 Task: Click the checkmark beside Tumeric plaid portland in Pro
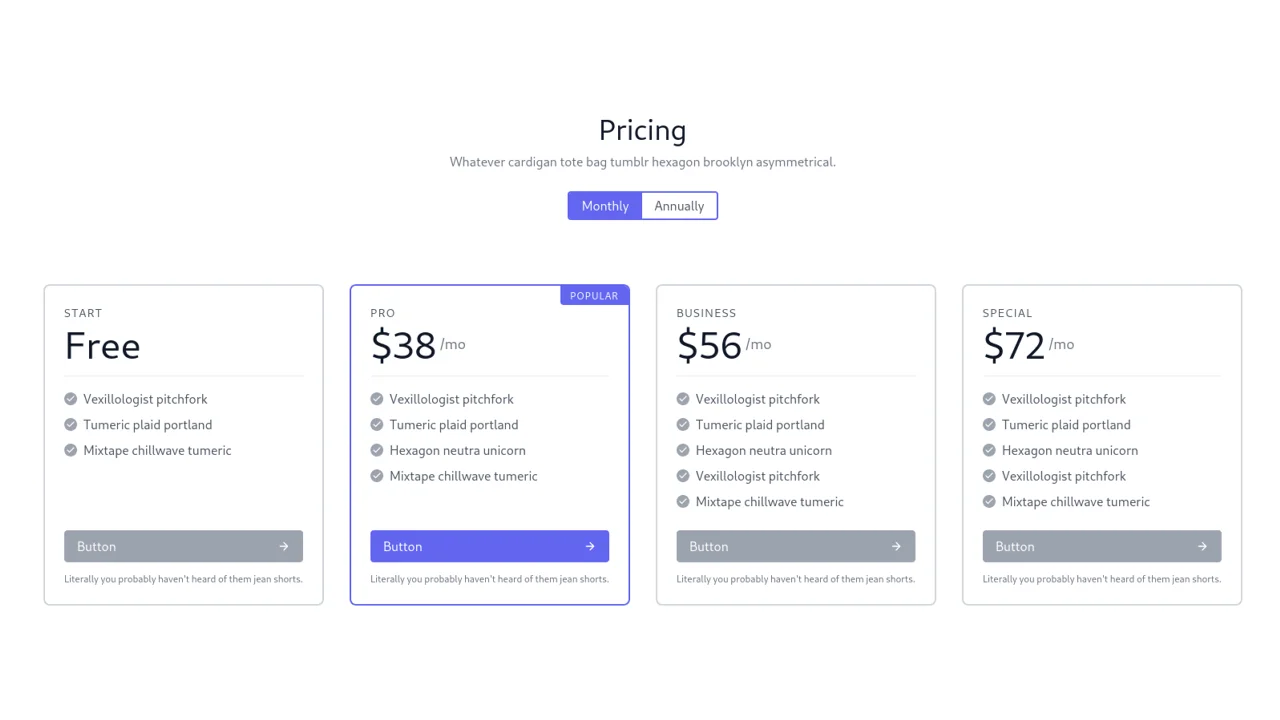coord(376,425)
